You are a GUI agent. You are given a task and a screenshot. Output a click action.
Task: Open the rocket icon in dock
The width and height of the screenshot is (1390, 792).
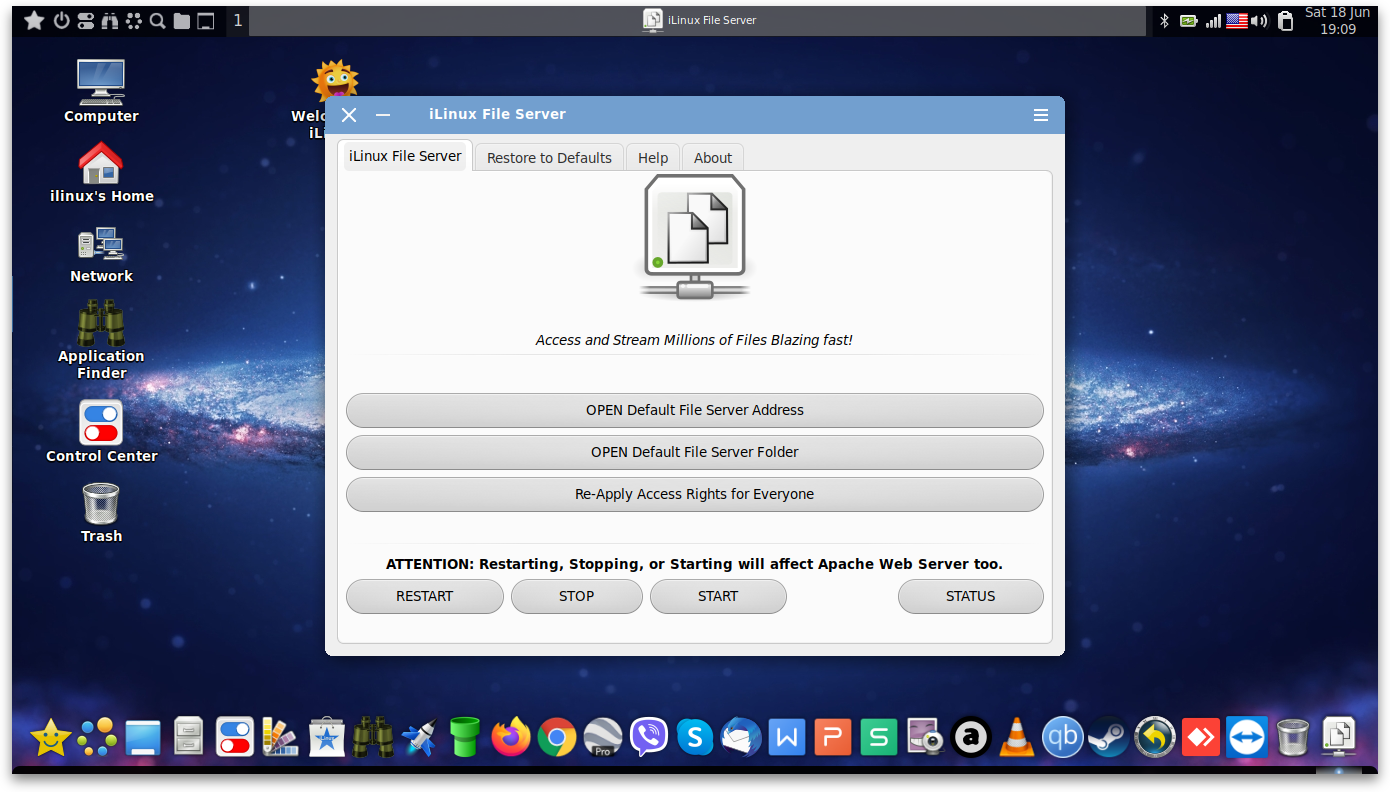(419, 739)
